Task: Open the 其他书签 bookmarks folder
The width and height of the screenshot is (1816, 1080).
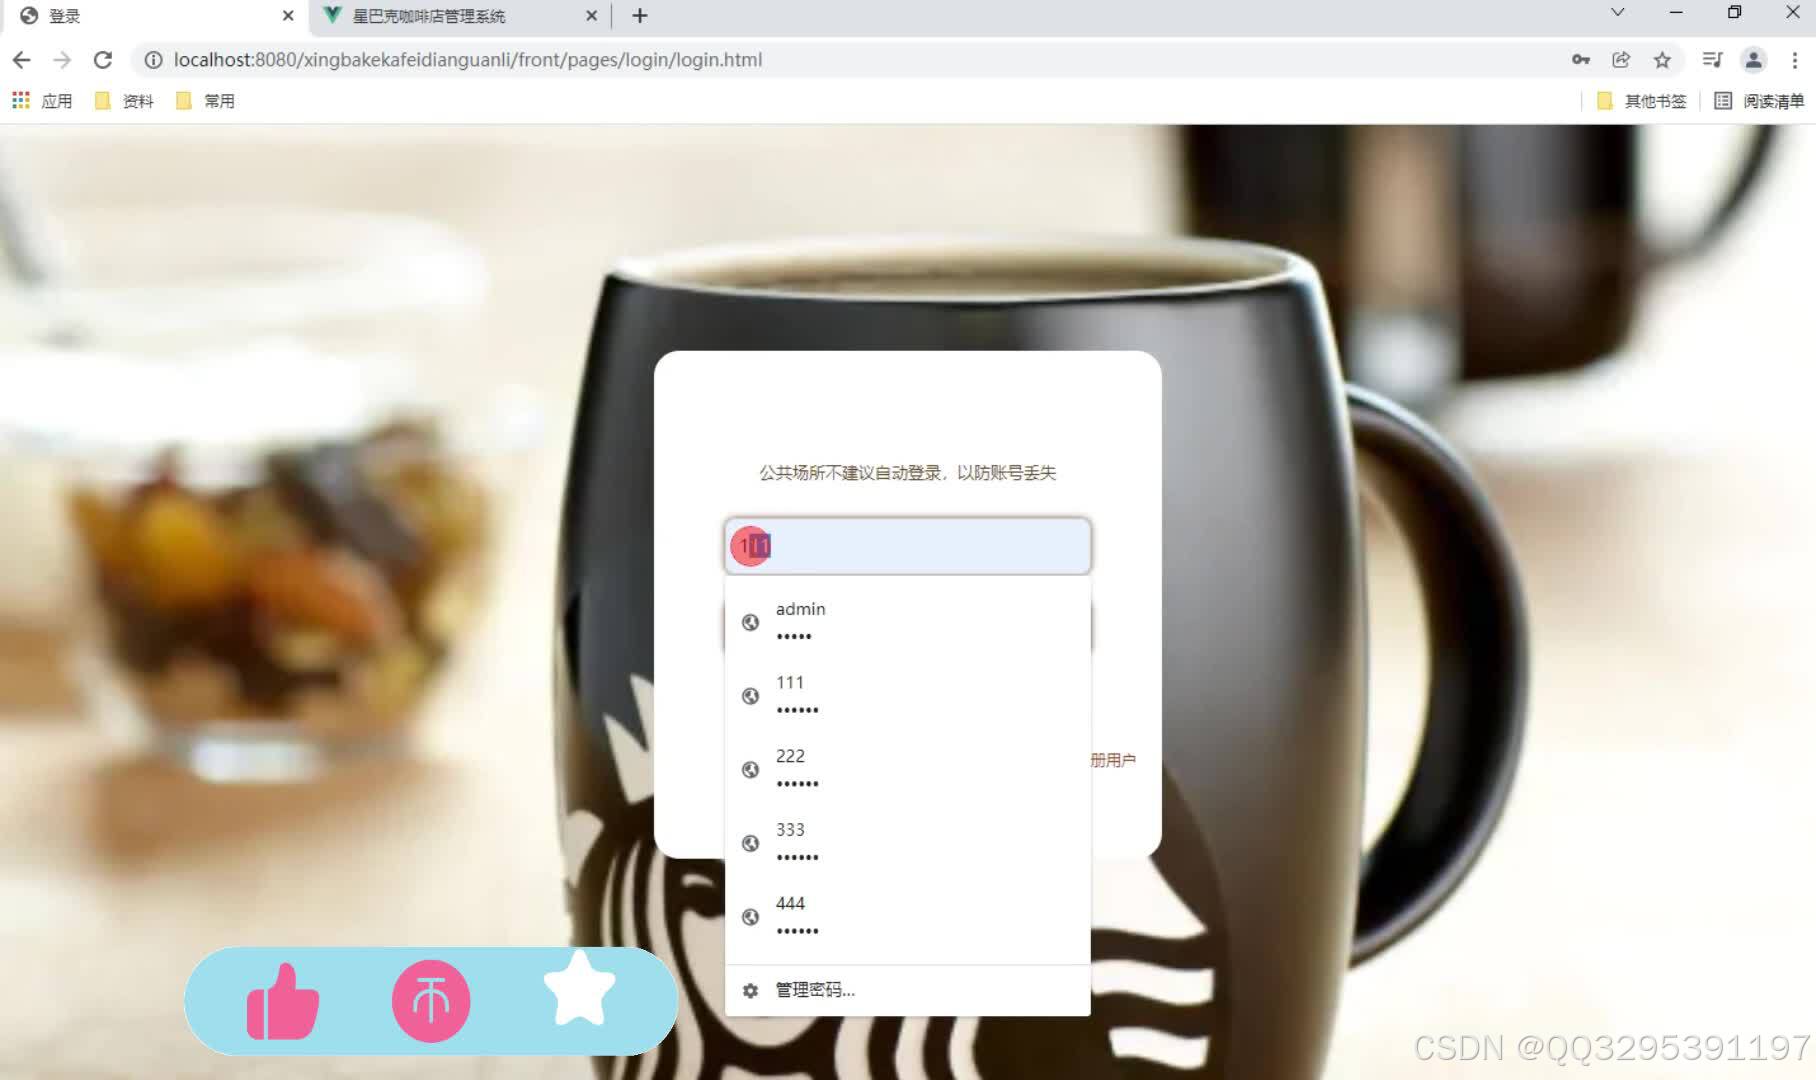Action: (x=1641, y=101)
